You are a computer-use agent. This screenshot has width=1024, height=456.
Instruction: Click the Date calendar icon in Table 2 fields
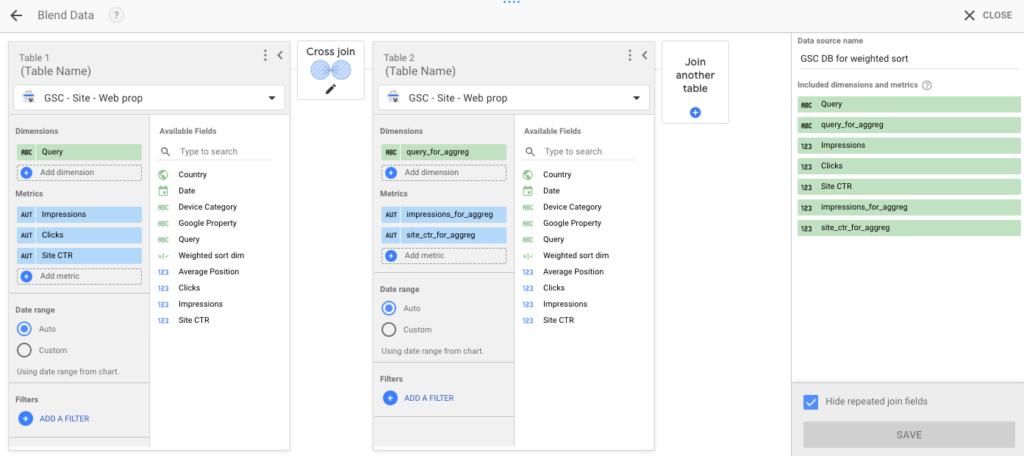click(x=528, y=191)
